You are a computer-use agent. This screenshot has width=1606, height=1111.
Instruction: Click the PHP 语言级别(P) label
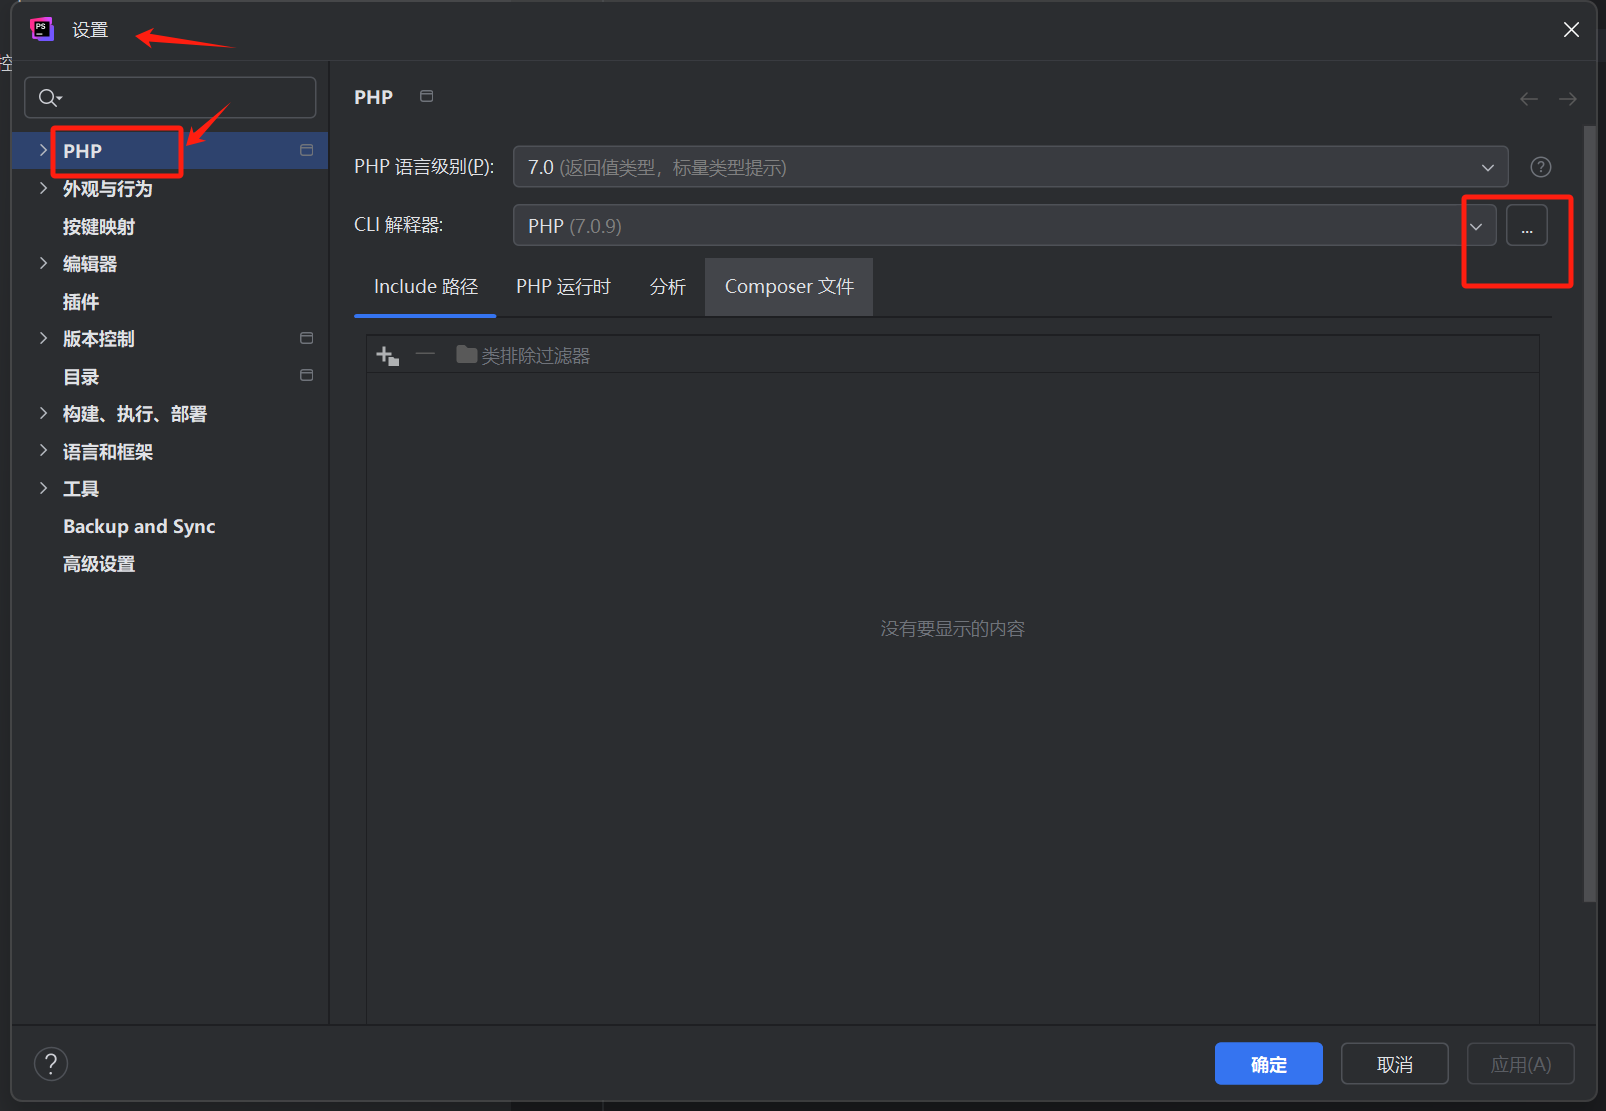[x=424, y=167]
